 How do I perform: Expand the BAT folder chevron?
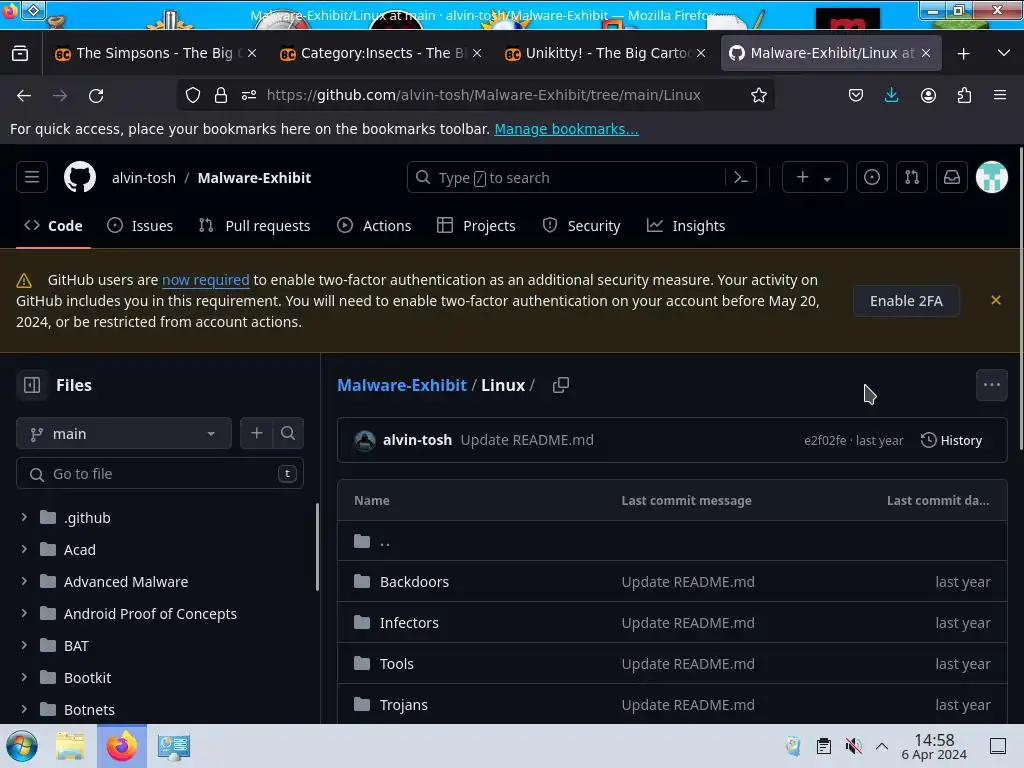pos(24,645)
